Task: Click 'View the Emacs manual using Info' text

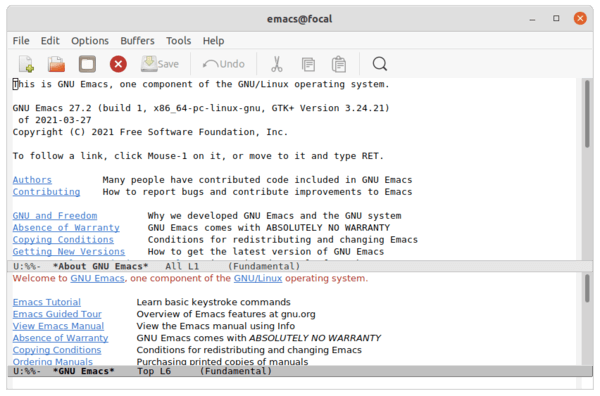Action: coord(216,326)
